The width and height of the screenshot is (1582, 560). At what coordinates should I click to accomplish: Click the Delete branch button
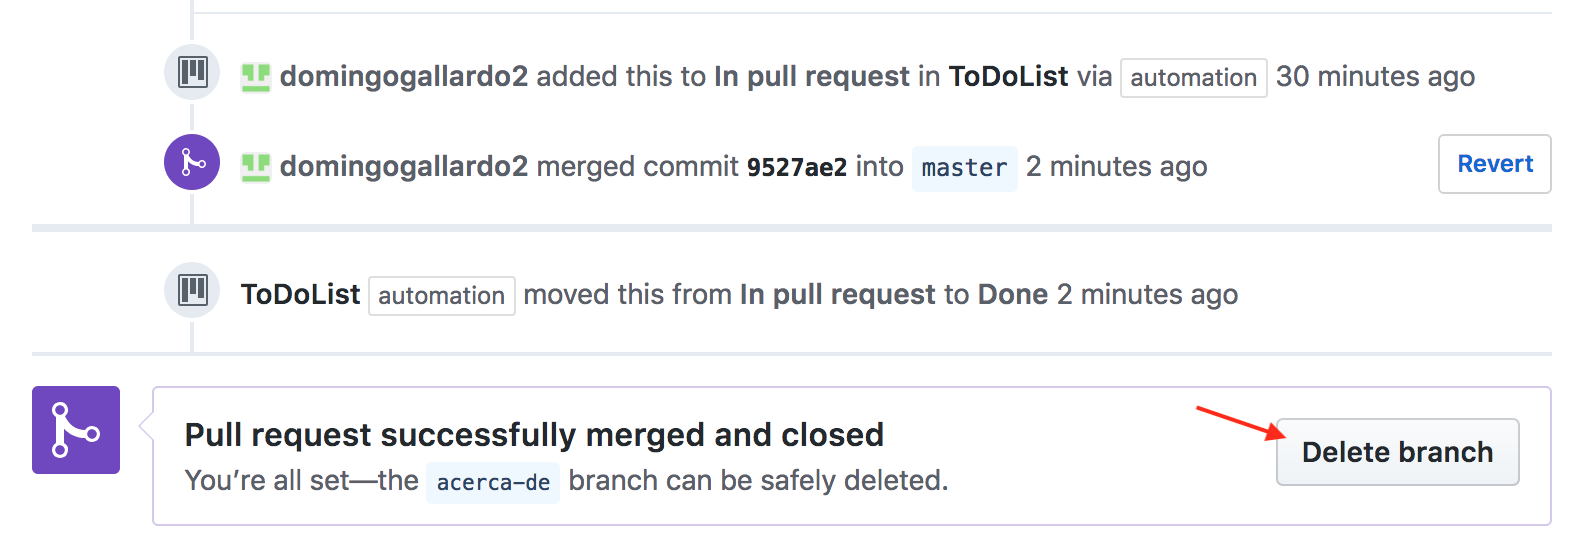tap(1397, 452)
